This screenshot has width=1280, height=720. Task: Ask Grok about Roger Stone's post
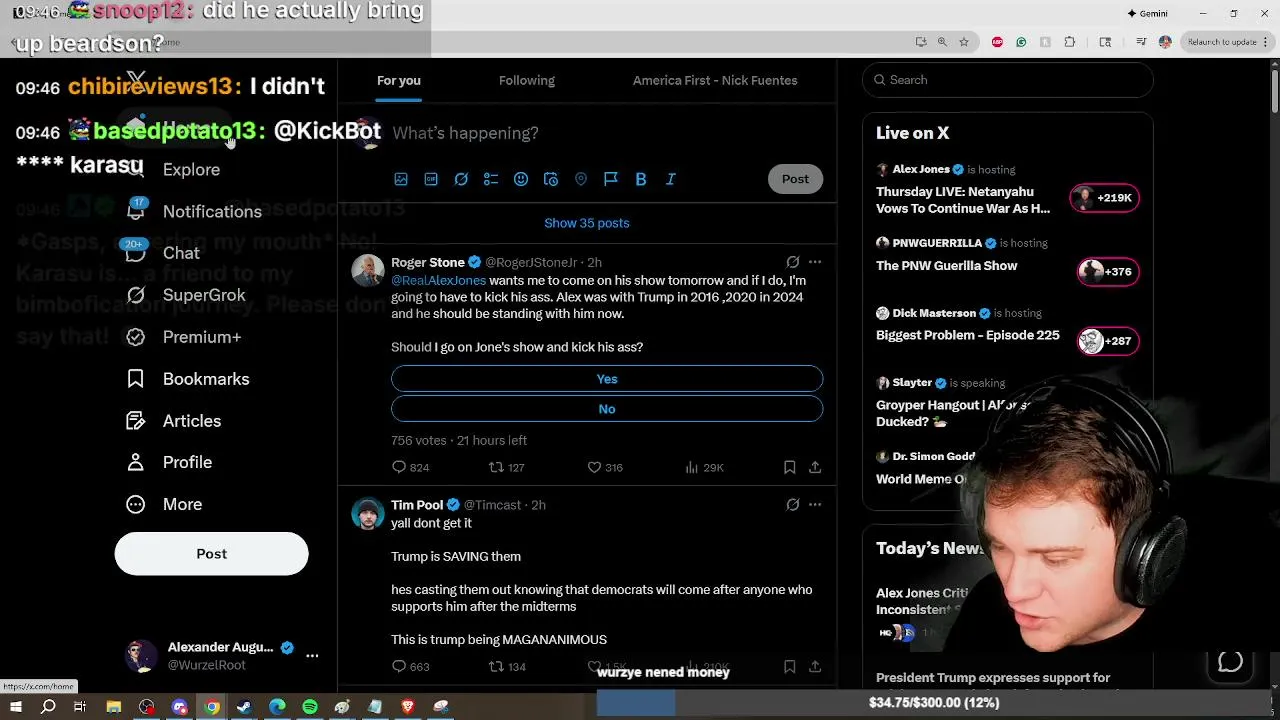pyautogui.click(x=792, y=262)
